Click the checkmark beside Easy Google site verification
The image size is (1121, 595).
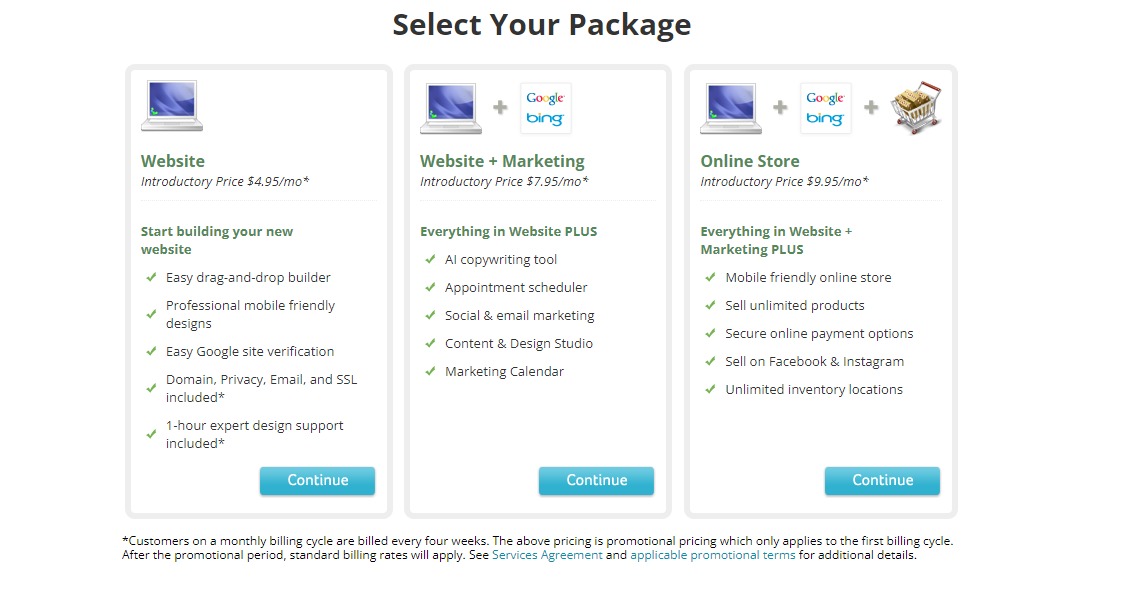pos(152,351)
